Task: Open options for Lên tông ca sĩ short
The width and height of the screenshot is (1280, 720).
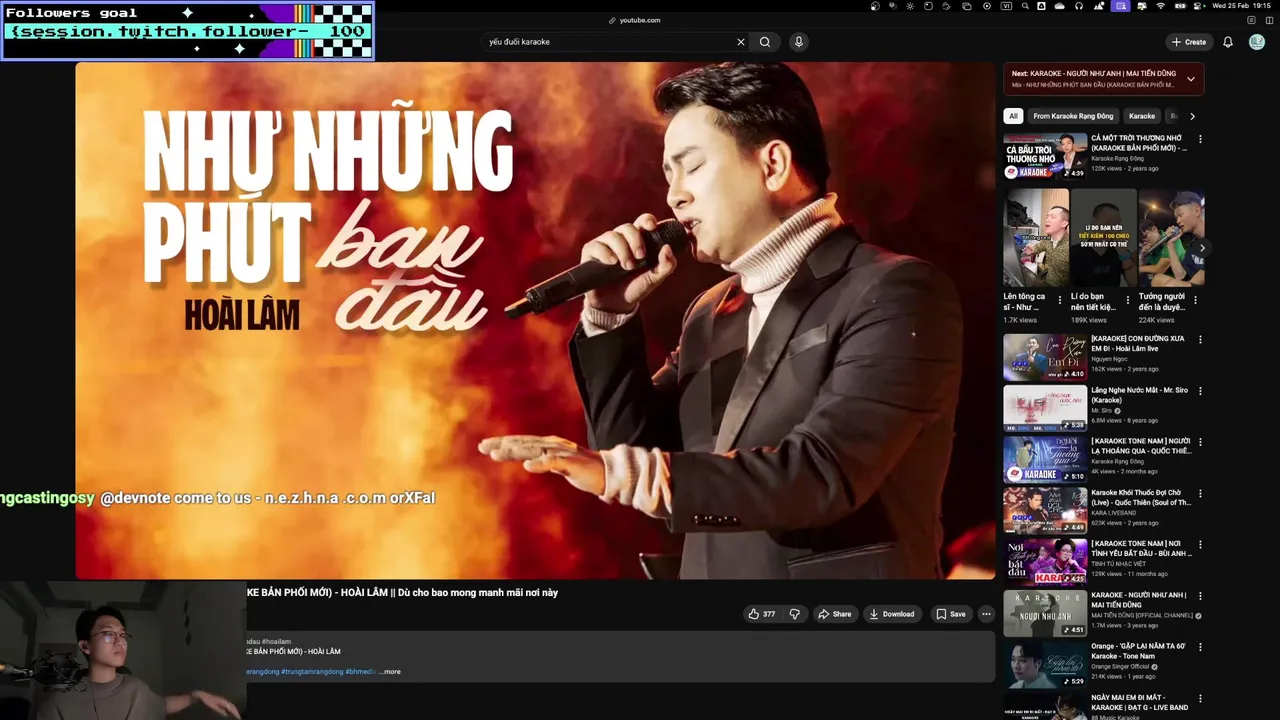Action: [1060, 299]
